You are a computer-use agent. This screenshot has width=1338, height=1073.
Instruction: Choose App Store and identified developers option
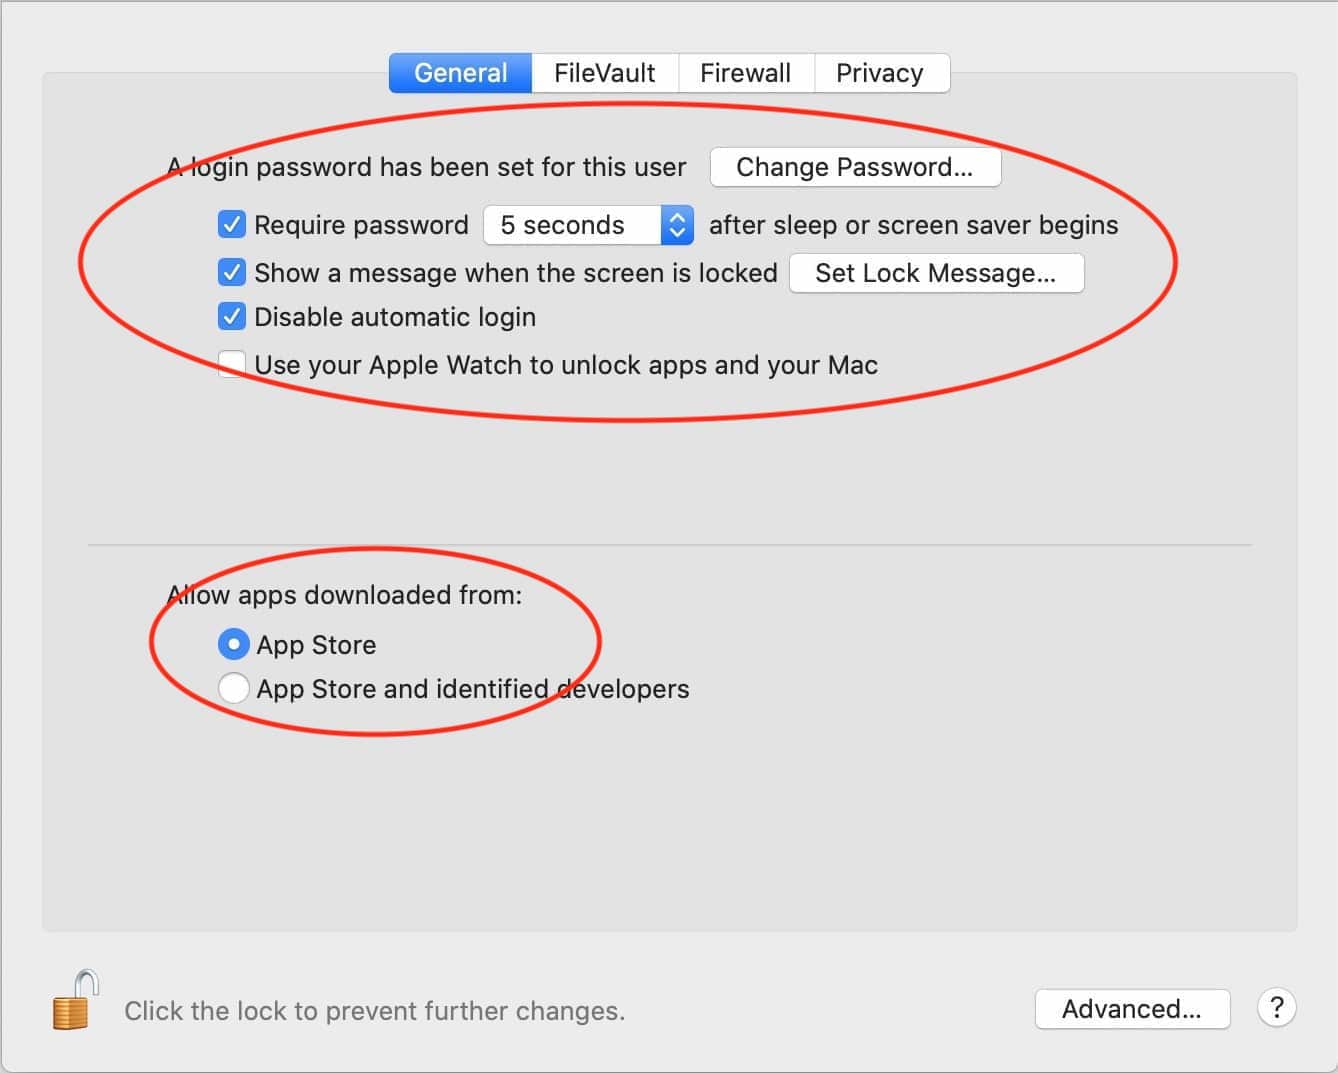click(233, 689)
